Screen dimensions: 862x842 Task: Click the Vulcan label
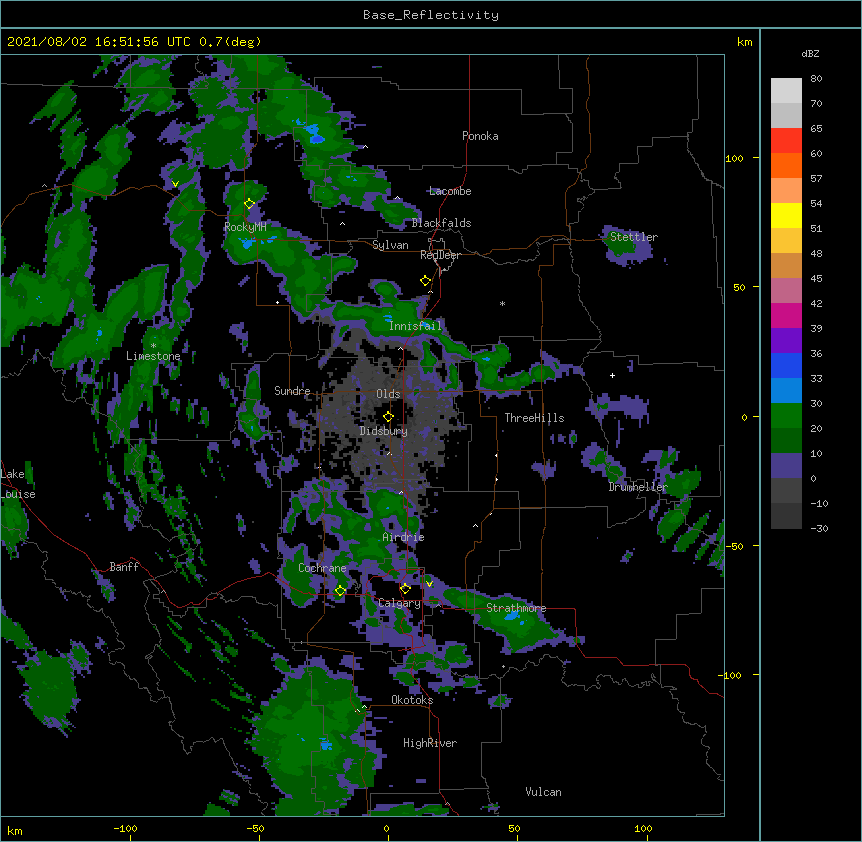543,792
